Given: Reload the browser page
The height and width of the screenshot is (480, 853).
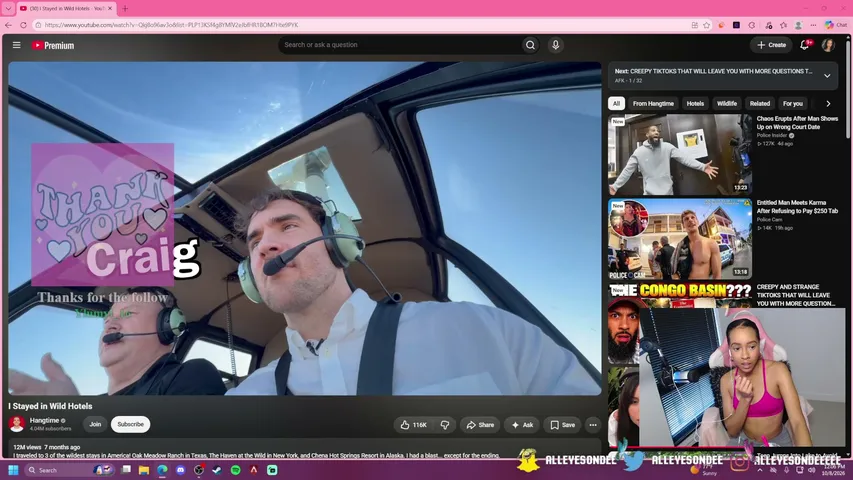Looking at the screenshot, I should [x=23, y=25].
